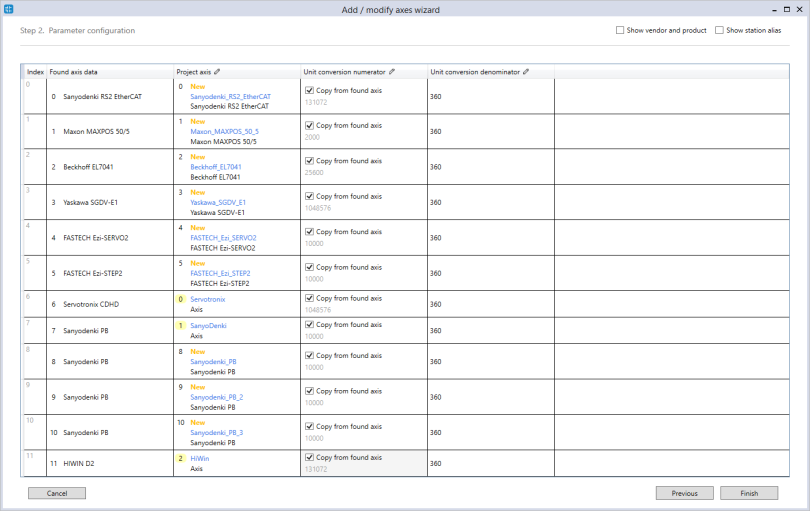Click the edit icon next to Unit conversion numerator
The width and height of the screenshot is (810, 511).
click(392, 72)
